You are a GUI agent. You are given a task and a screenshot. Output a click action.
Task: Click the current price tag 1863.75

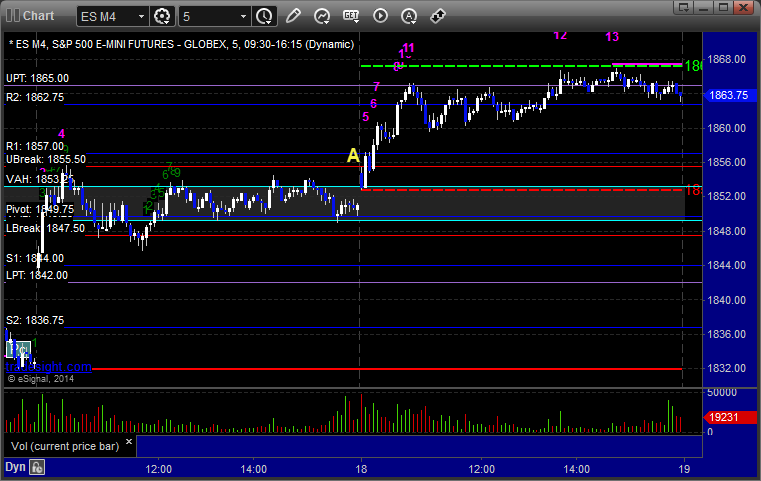pos(729,95)
